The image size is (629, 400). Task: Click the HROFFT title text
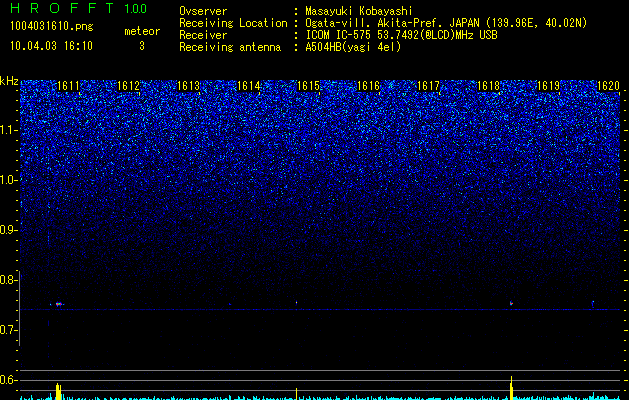62,8
